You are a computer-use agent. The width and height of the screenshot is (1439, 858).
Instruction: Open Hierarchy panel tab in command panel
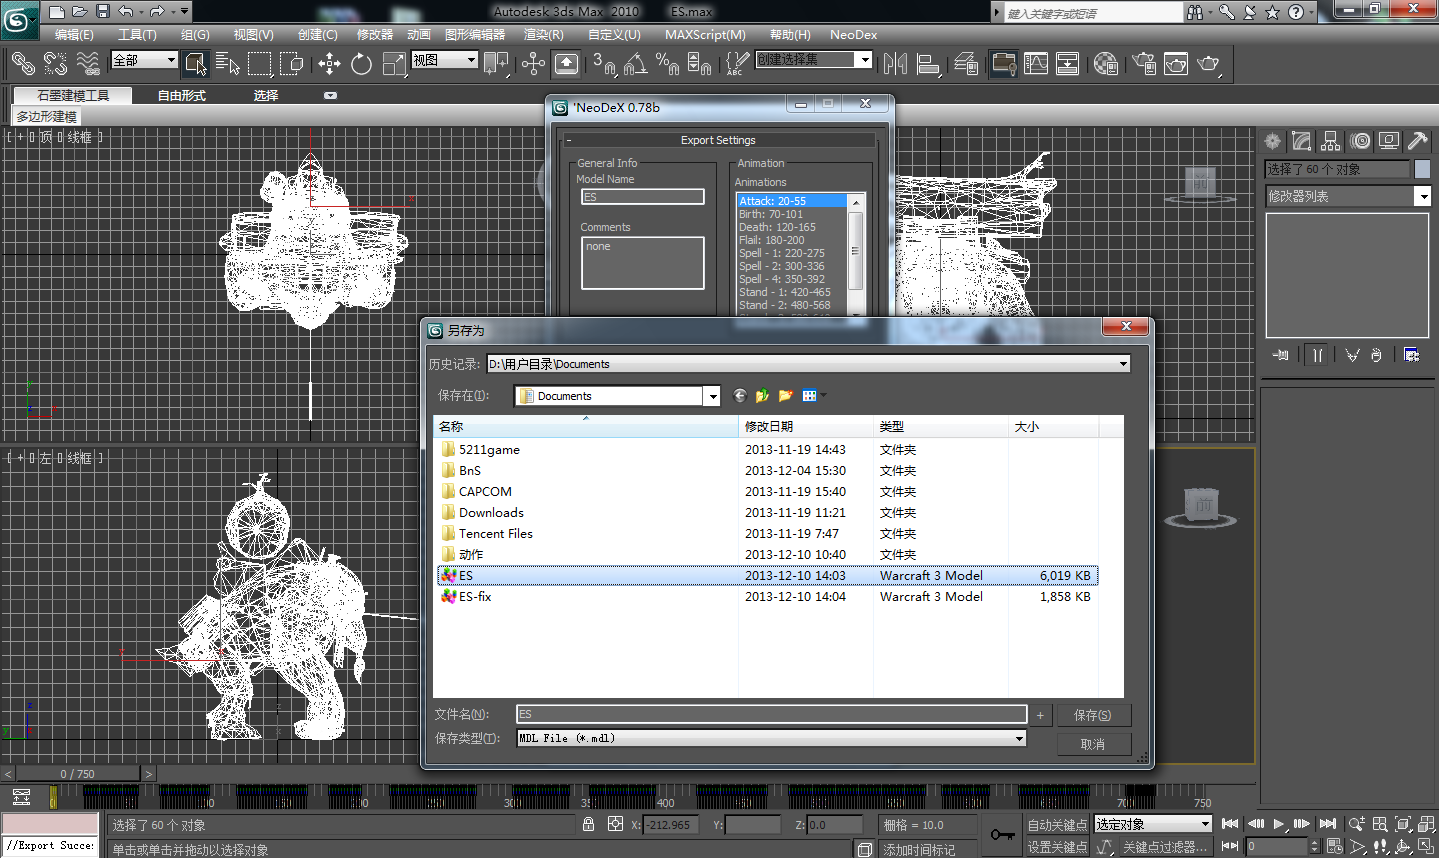click(x=1330, y=141)
